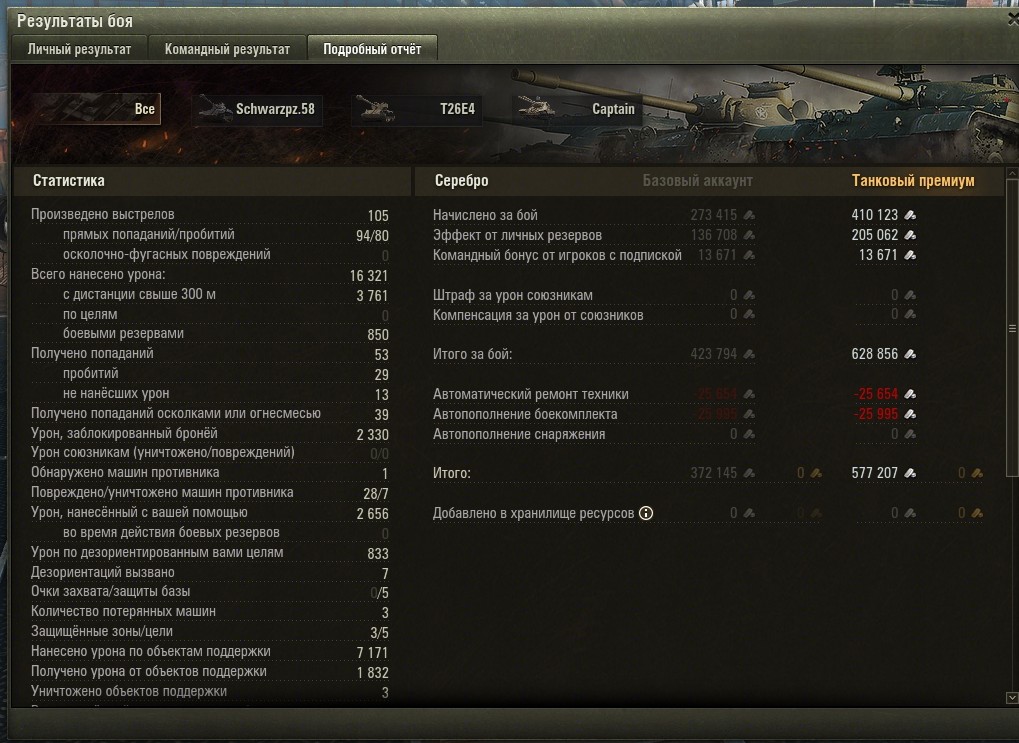Click silver icon next to 577 207
The image size is (1019, 743).
pos(910,473)
